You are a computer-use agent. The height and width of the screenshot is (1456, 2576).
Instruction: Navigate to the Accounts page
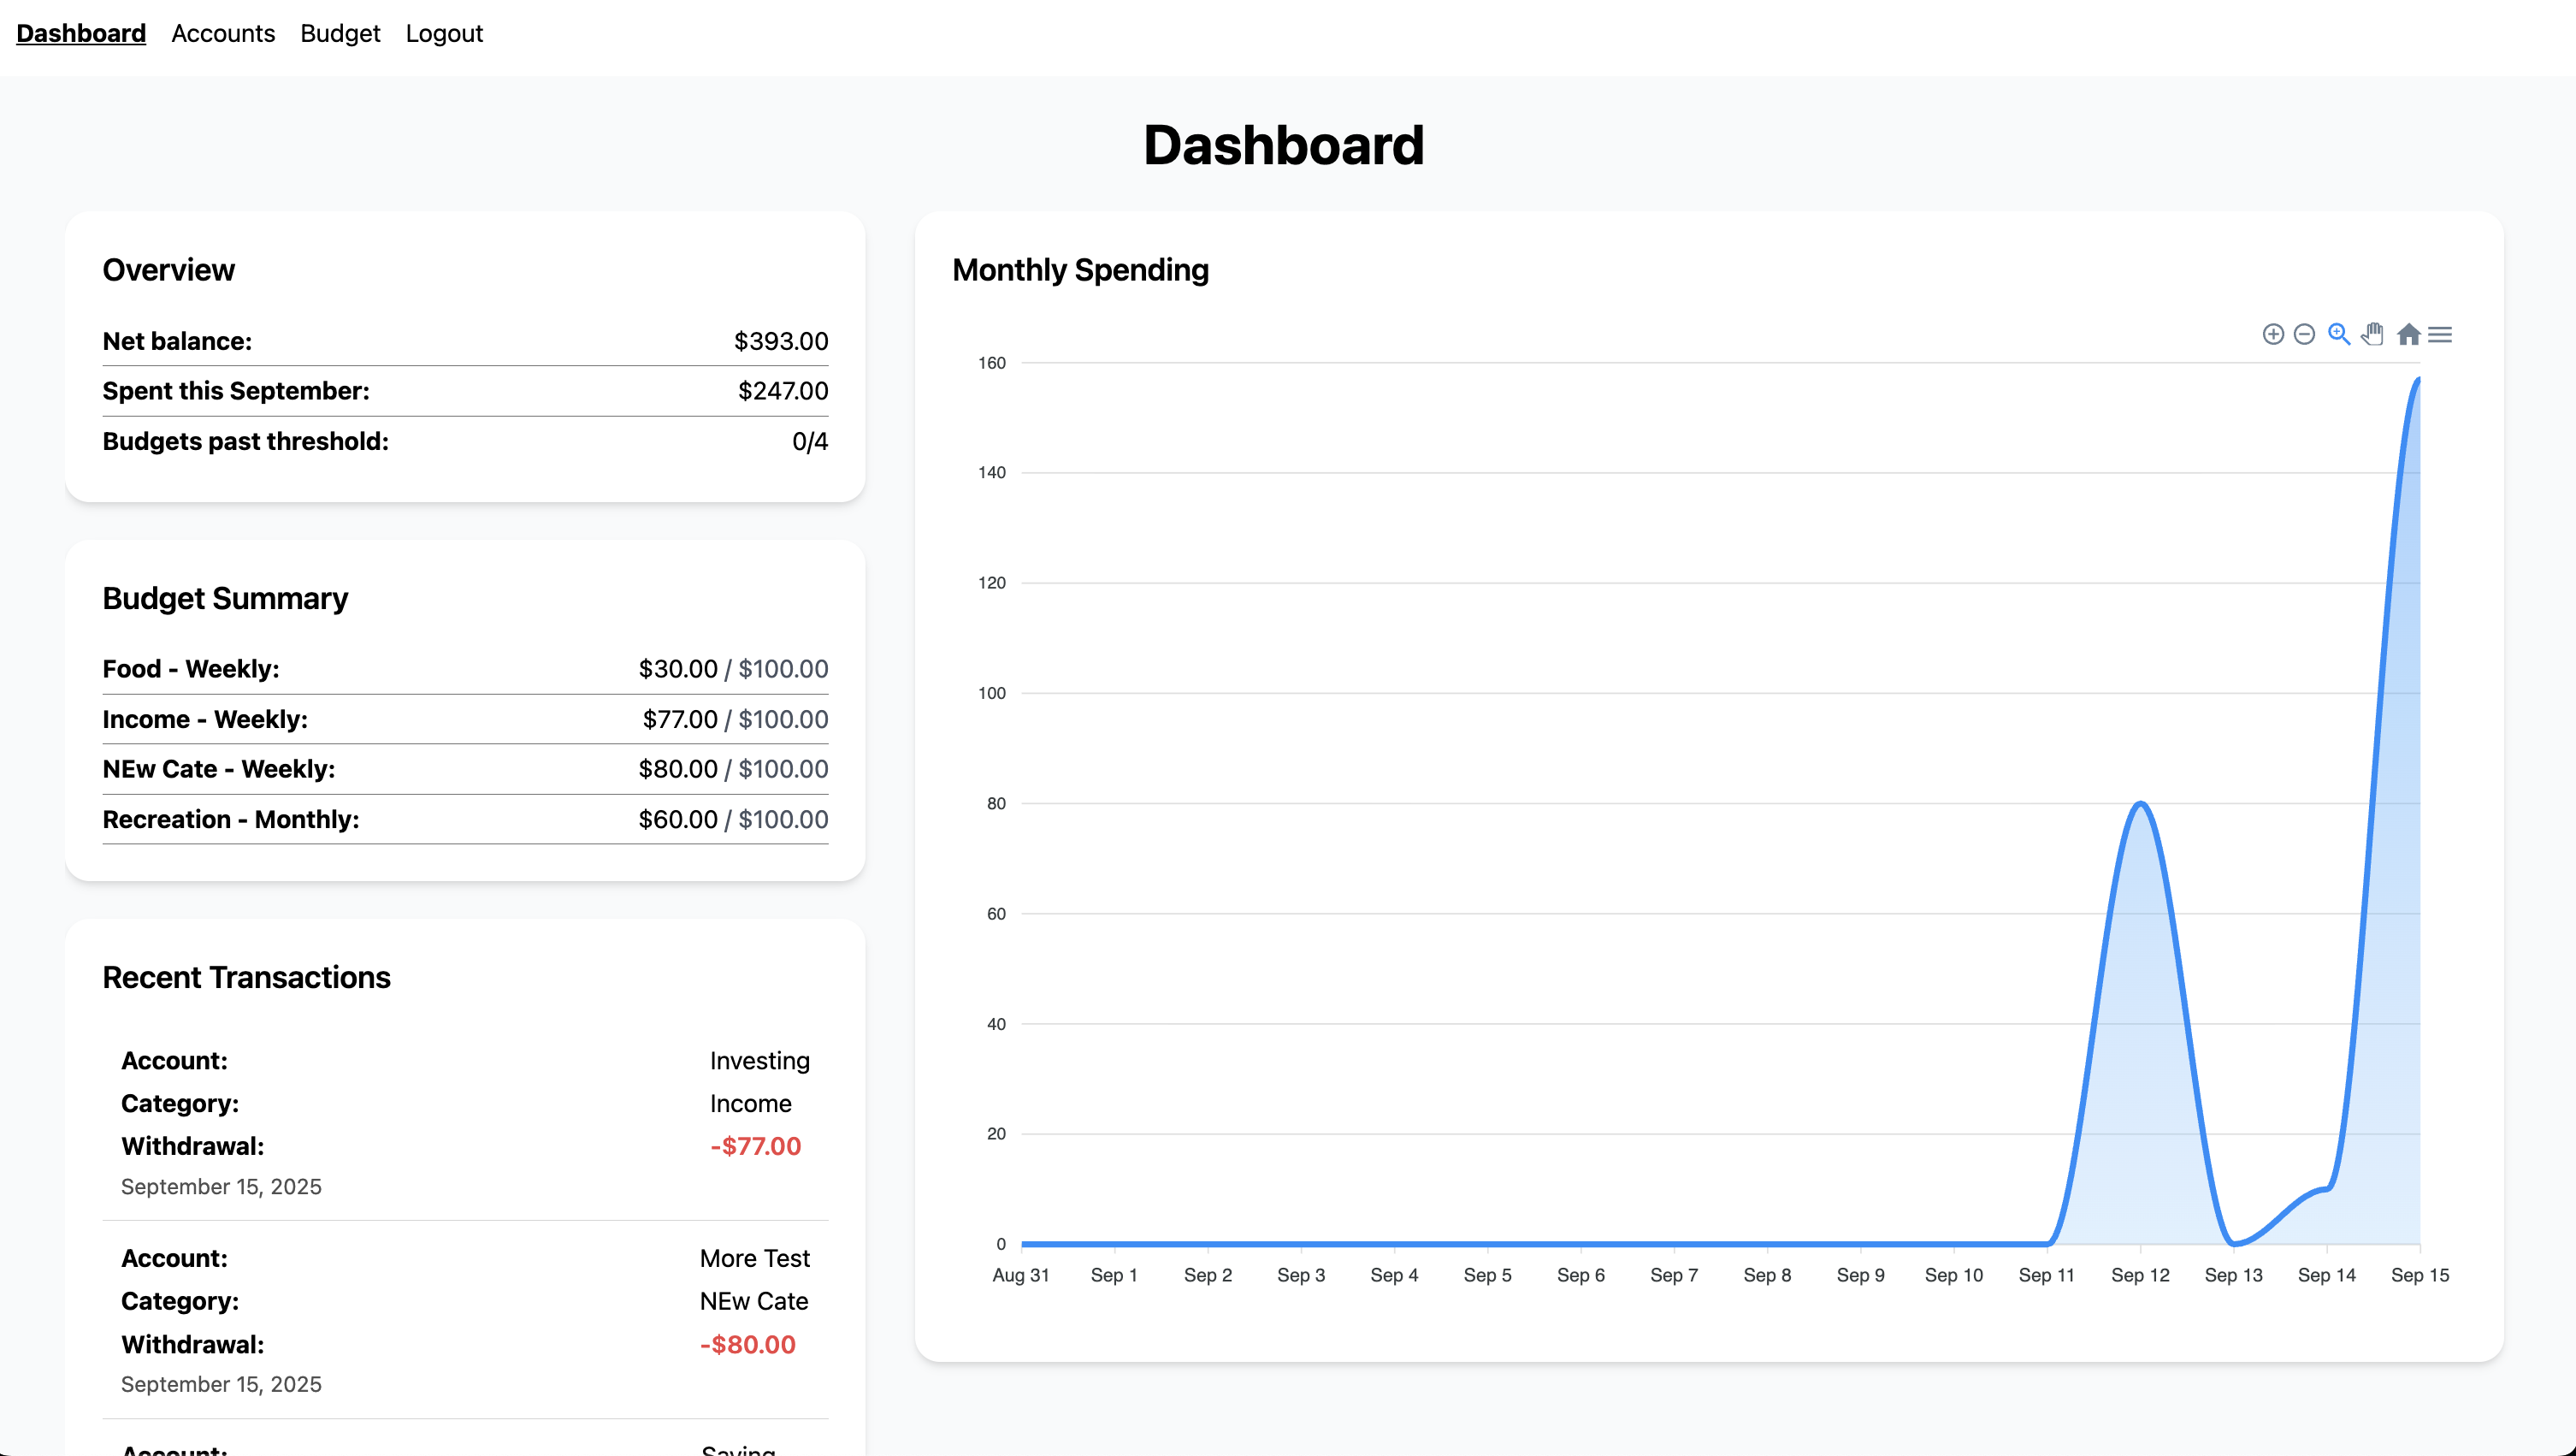pyautogui.click(x=222, y=33)
